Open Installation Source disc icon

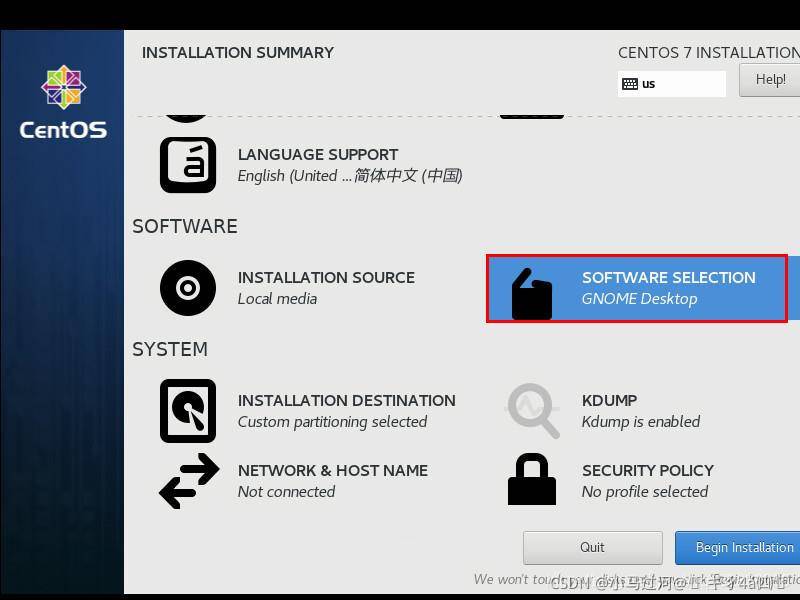pos(188,288)
